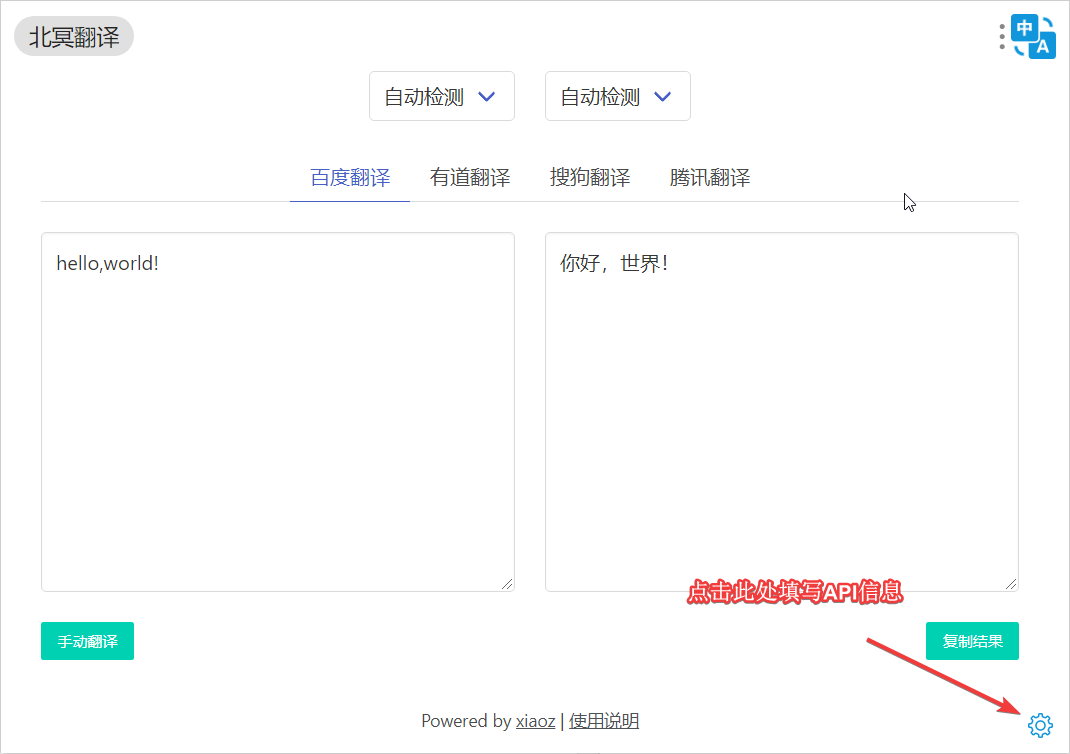Open the right 自动检测 target language dropdown
This screenshot has height=754, width=1070.
tap(617, 97)
